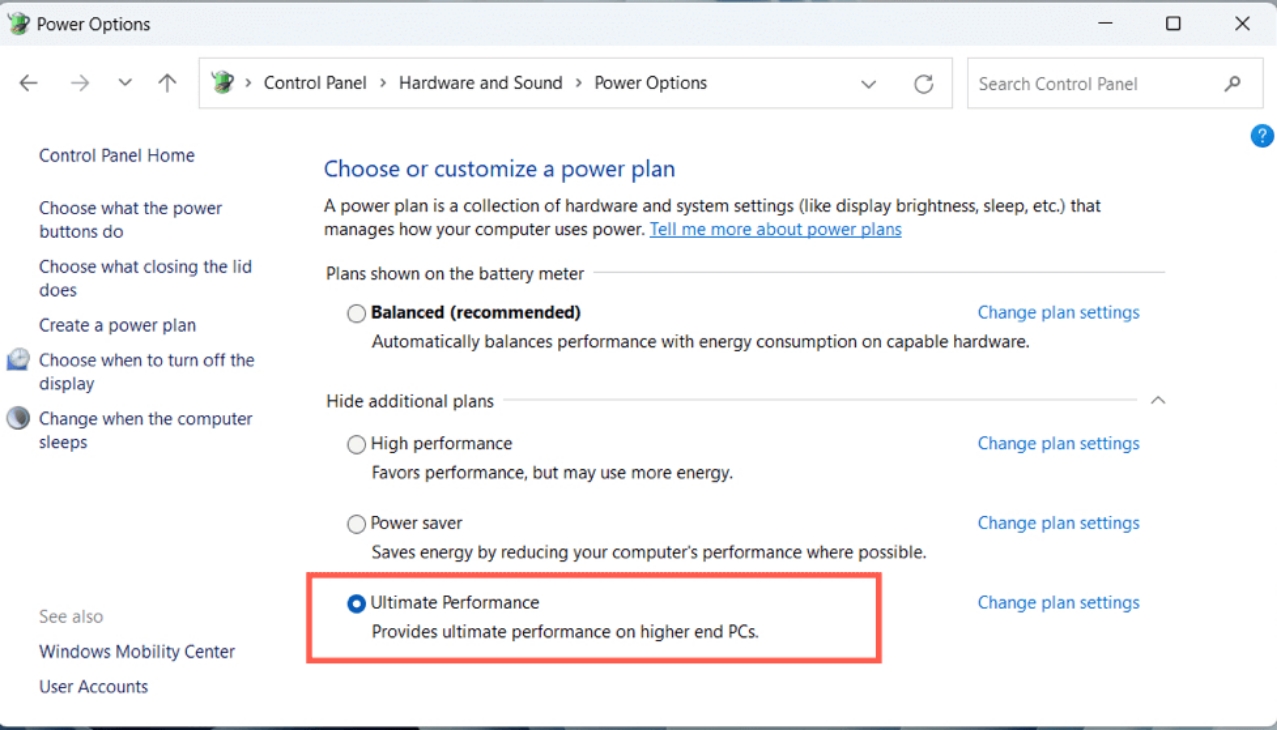Image resolution: width=1277 pixels, height=730 pixels.
Task: Collapse the Hide additional plans section
Action: [x=1158, y=400]
